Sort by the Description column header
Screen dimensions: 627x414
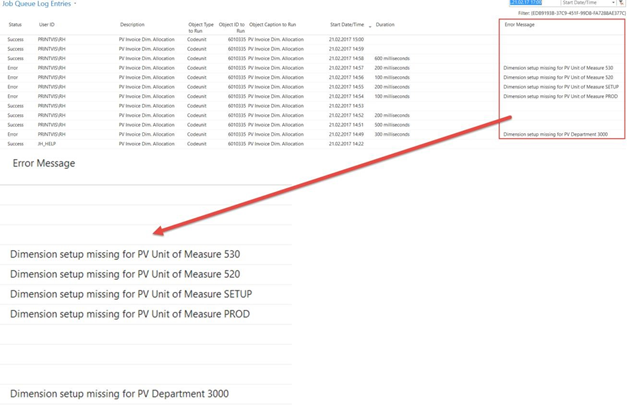(x=132, y=25)
